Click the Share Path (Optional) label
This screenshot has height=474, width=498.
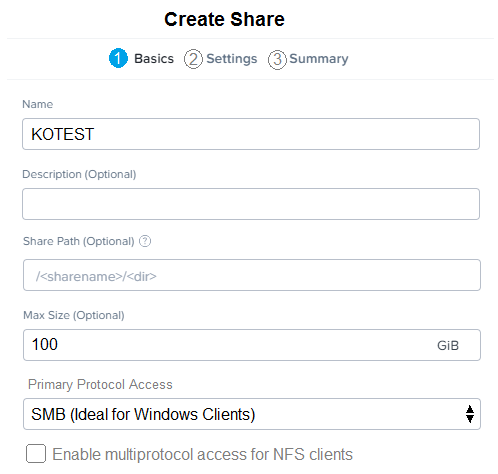pyautogui.click(x=79, y=241)
